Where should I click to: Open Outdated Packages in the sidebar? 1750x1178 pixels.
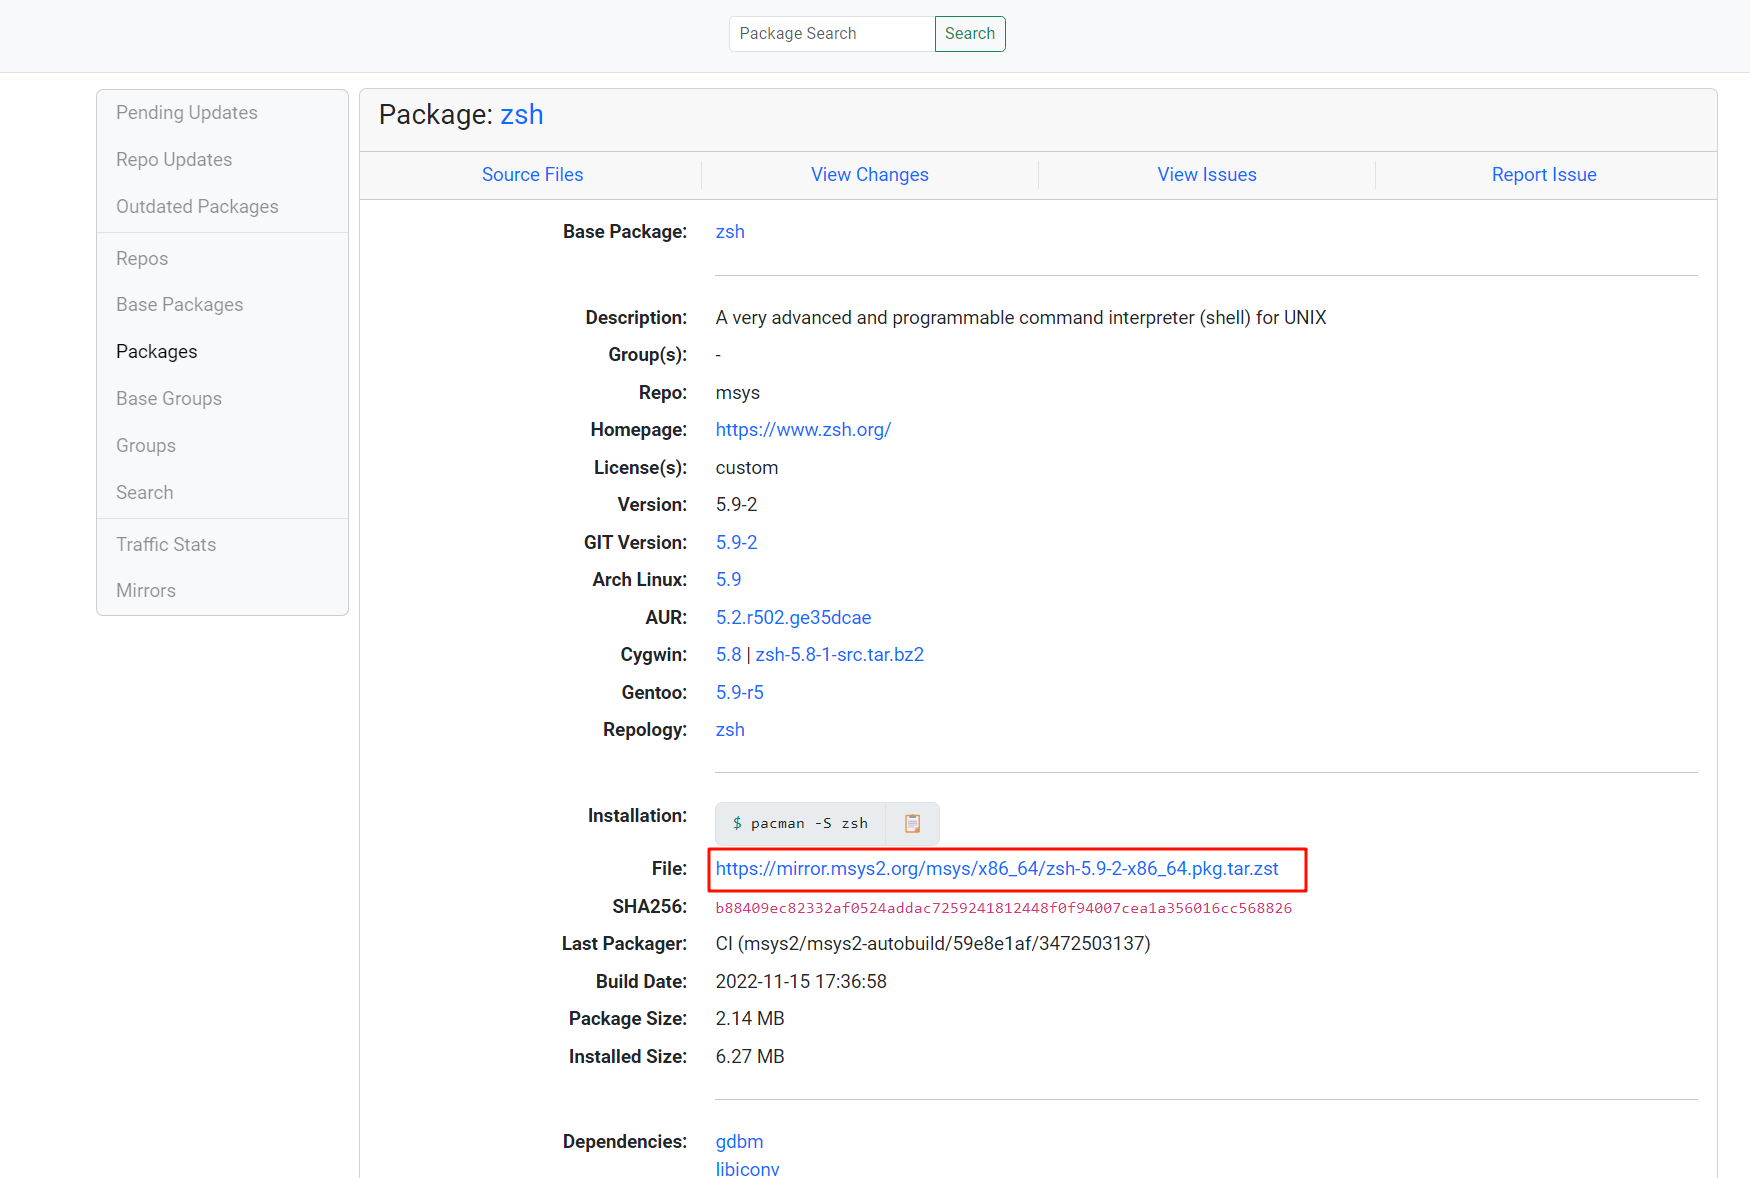click(x=197, y=207)
